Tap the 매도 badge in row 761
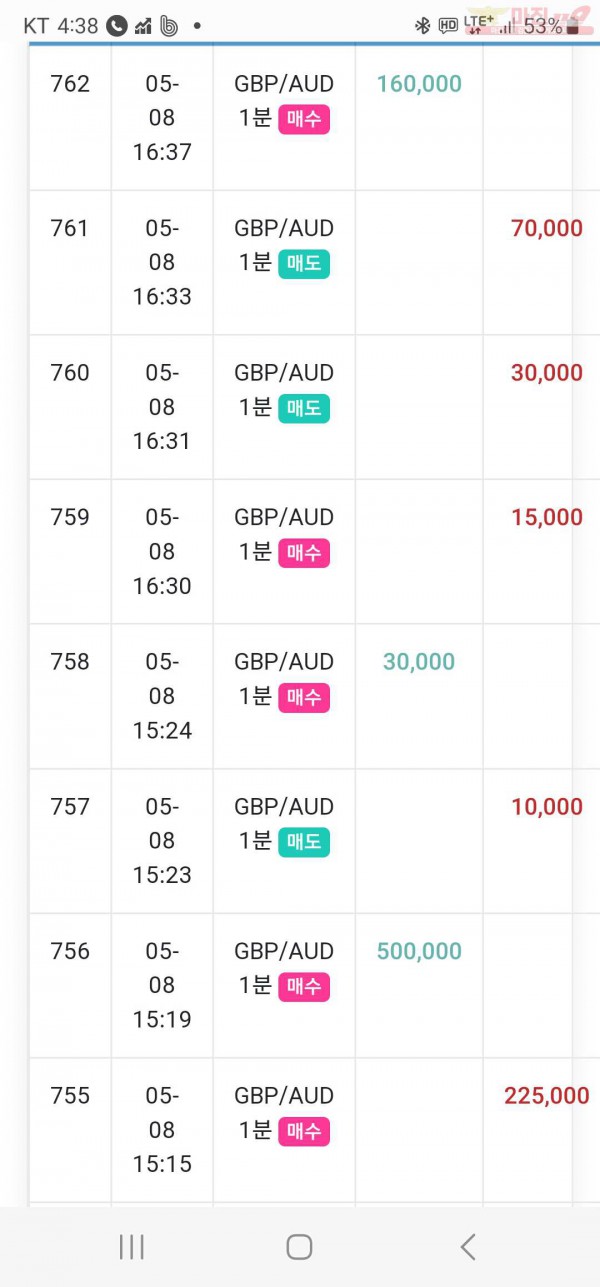Image resolution: width=600 pixels, height=1287 pixels. [x=304, y=264]
